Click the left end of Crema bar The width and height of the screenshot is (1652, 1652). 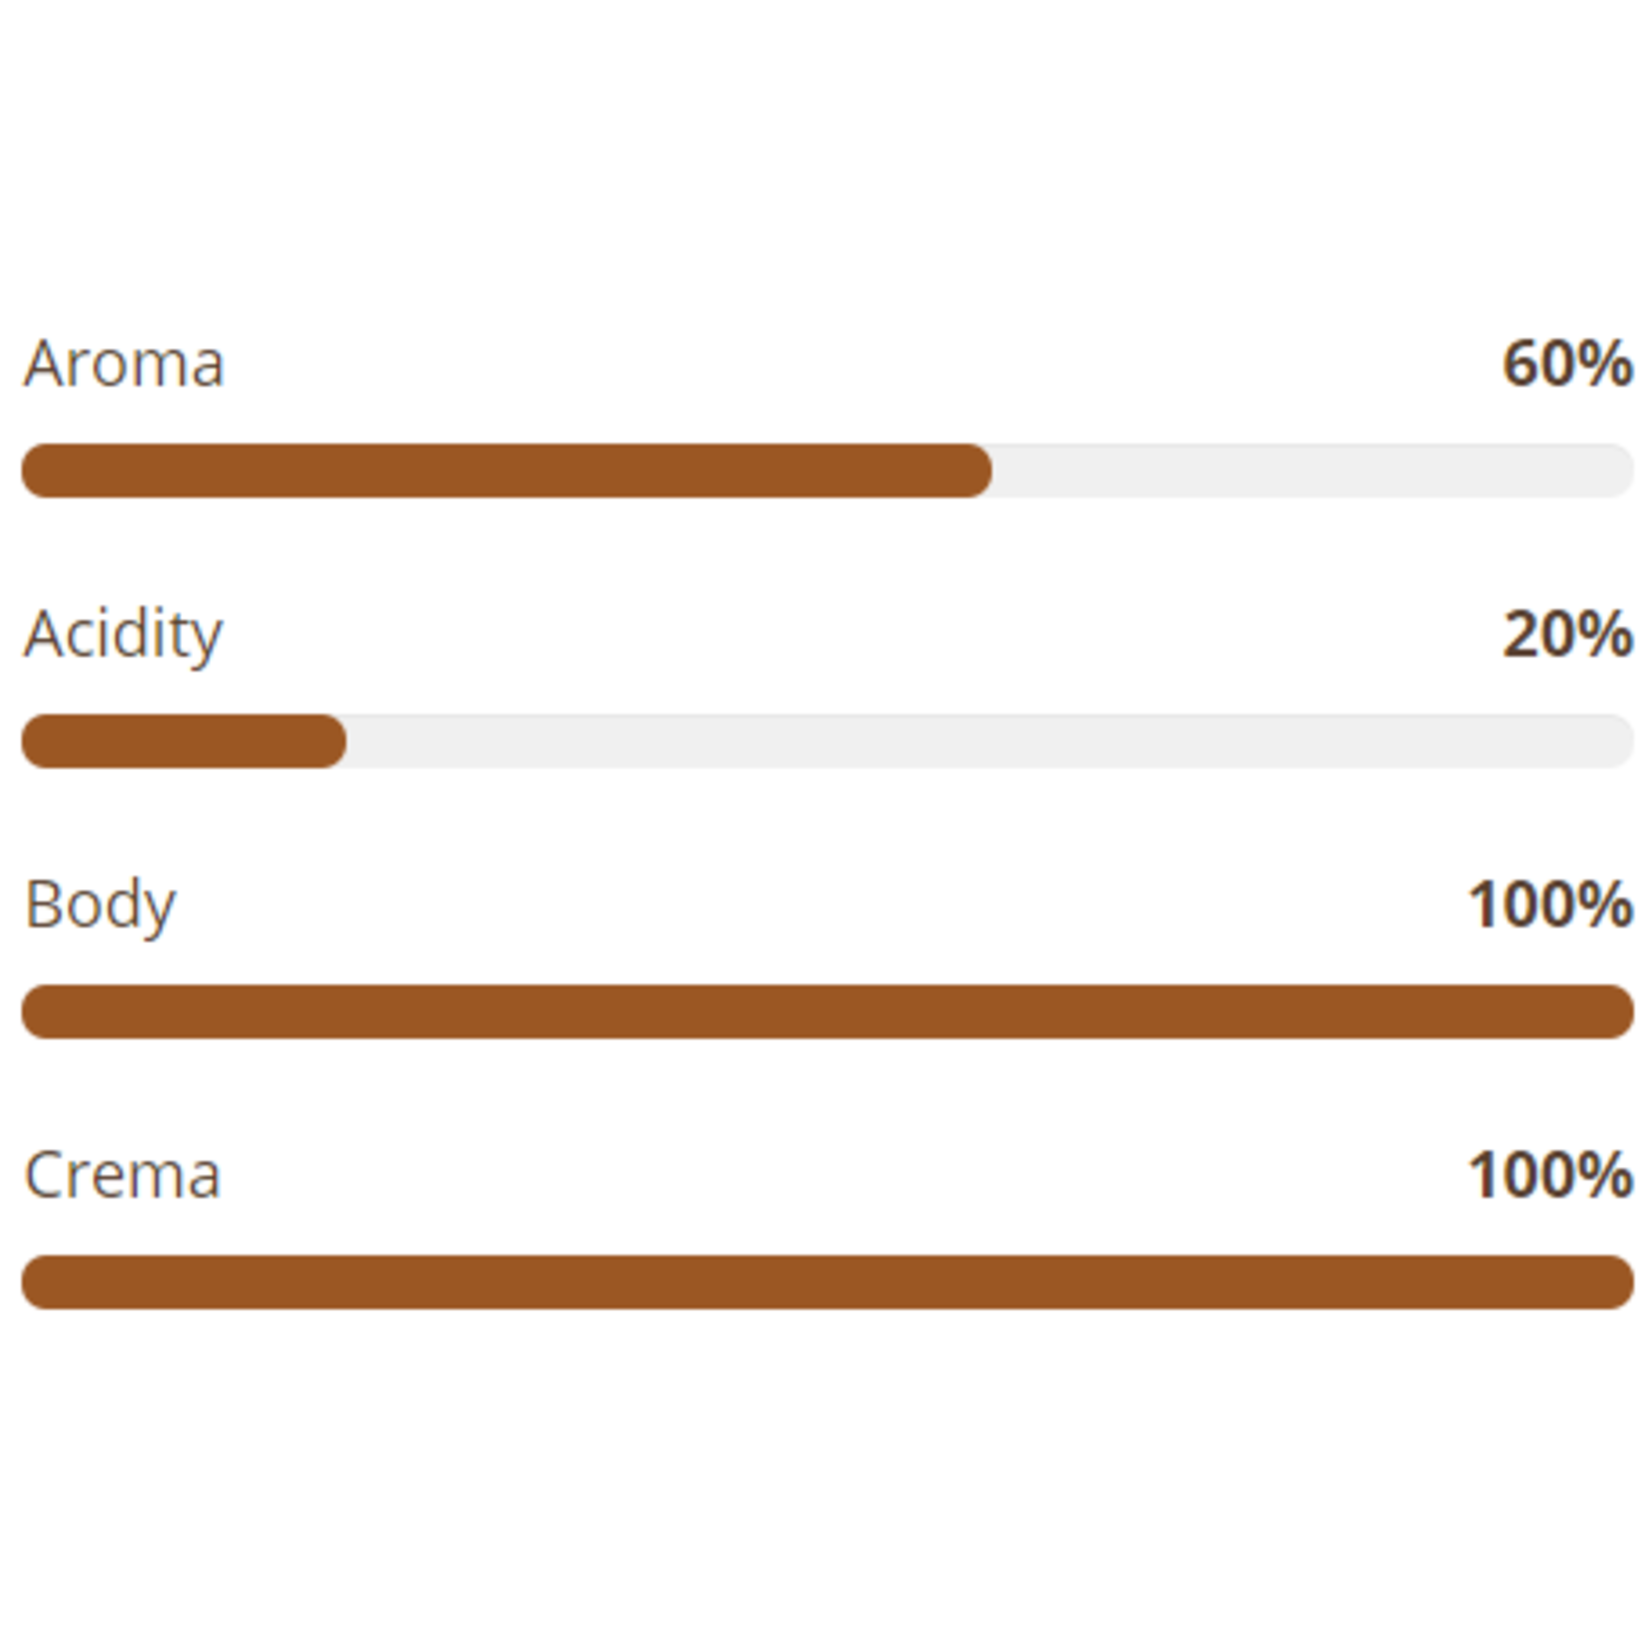[x=44, y=1282]
